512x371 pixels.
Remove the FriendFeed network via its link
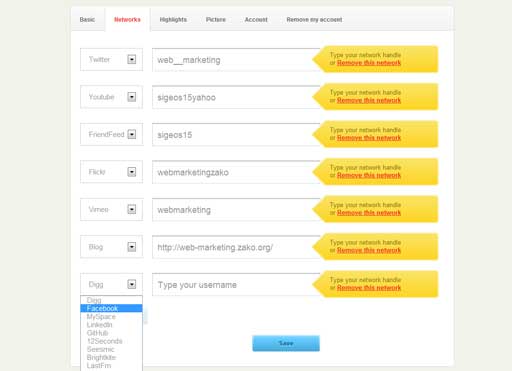369,138
